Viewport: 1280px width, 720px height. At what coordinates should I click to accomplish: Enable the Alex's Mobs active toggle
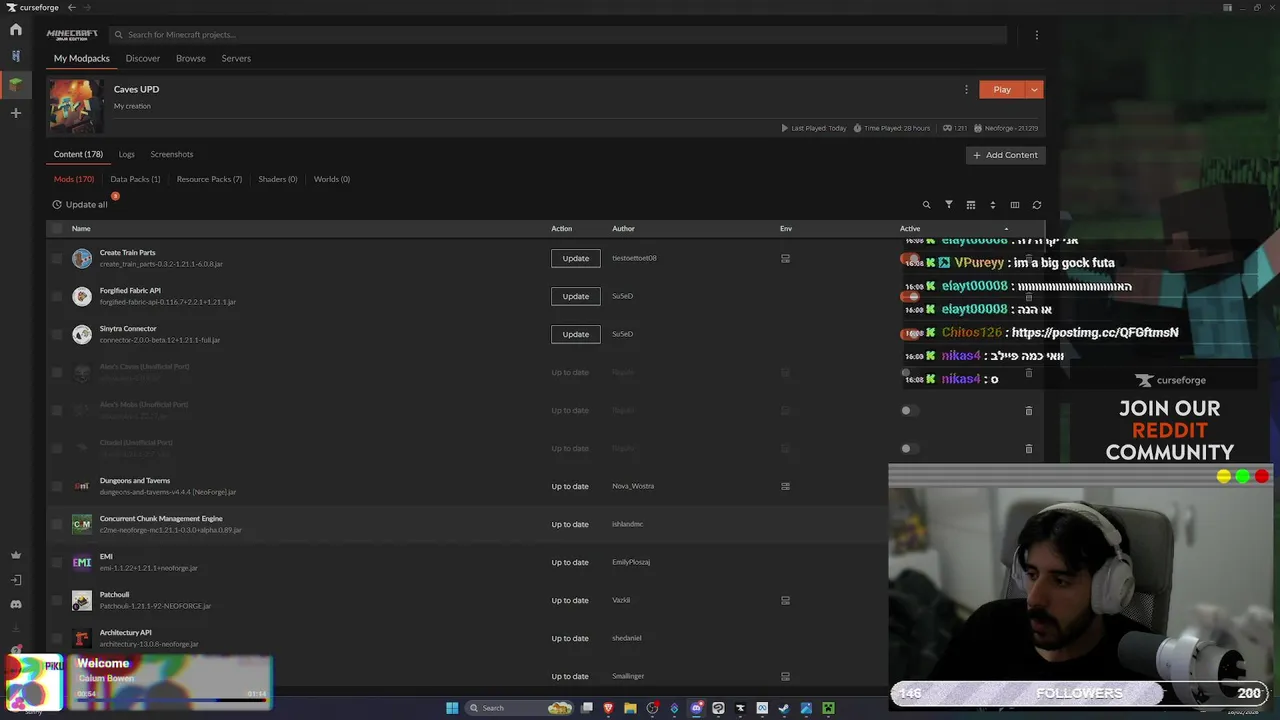[908, 411]
